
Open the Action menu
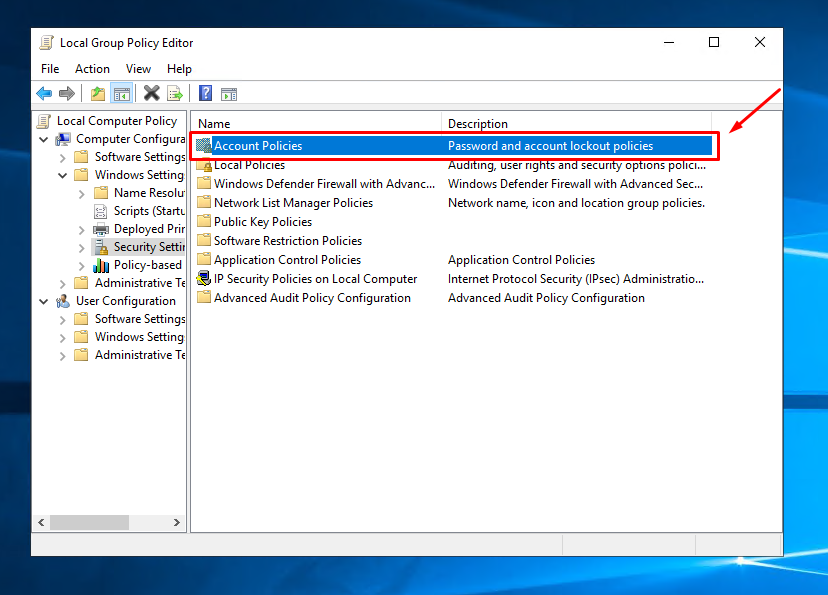click(92, 69)
